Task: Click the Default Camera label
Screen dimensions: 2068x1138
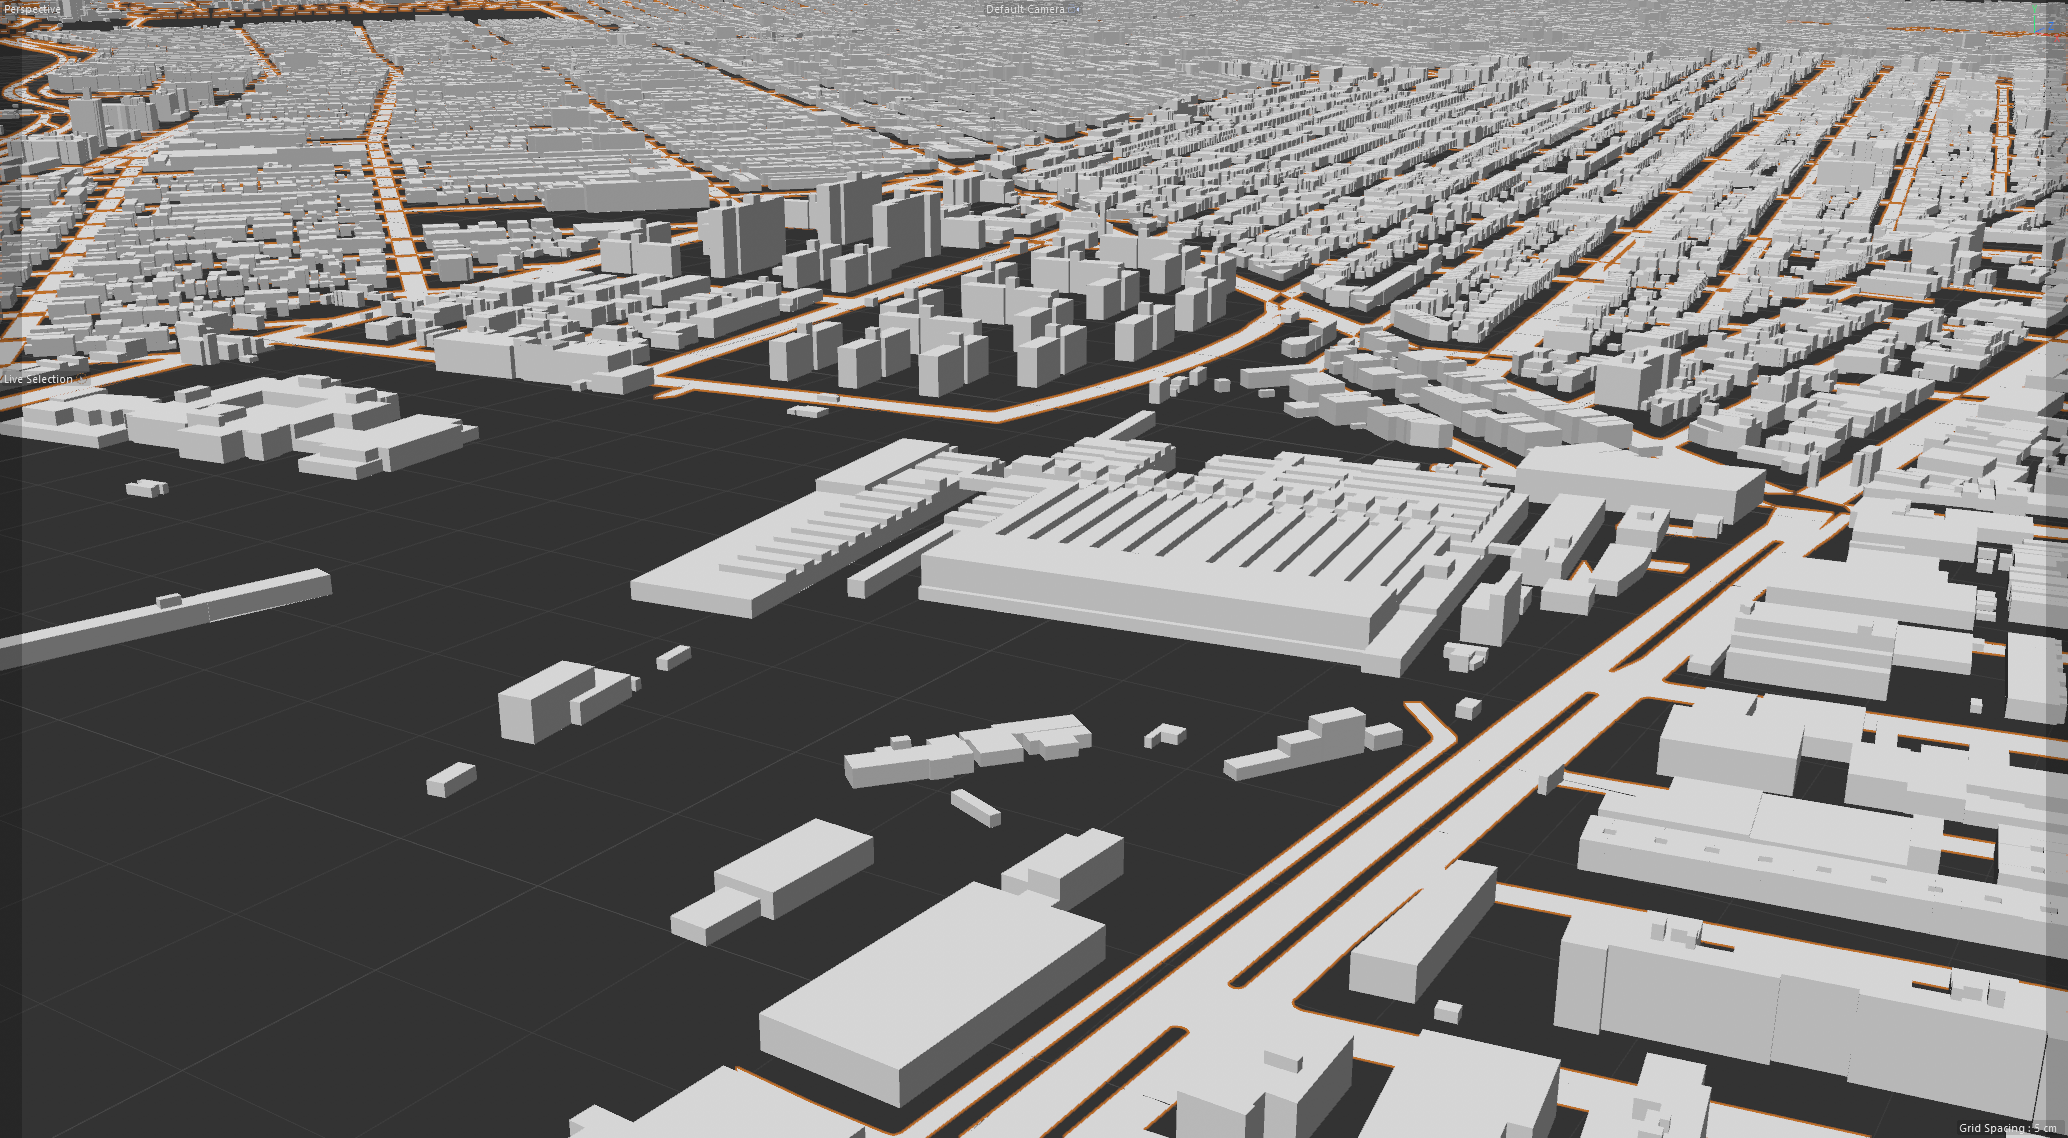Action: [1025, 9]
